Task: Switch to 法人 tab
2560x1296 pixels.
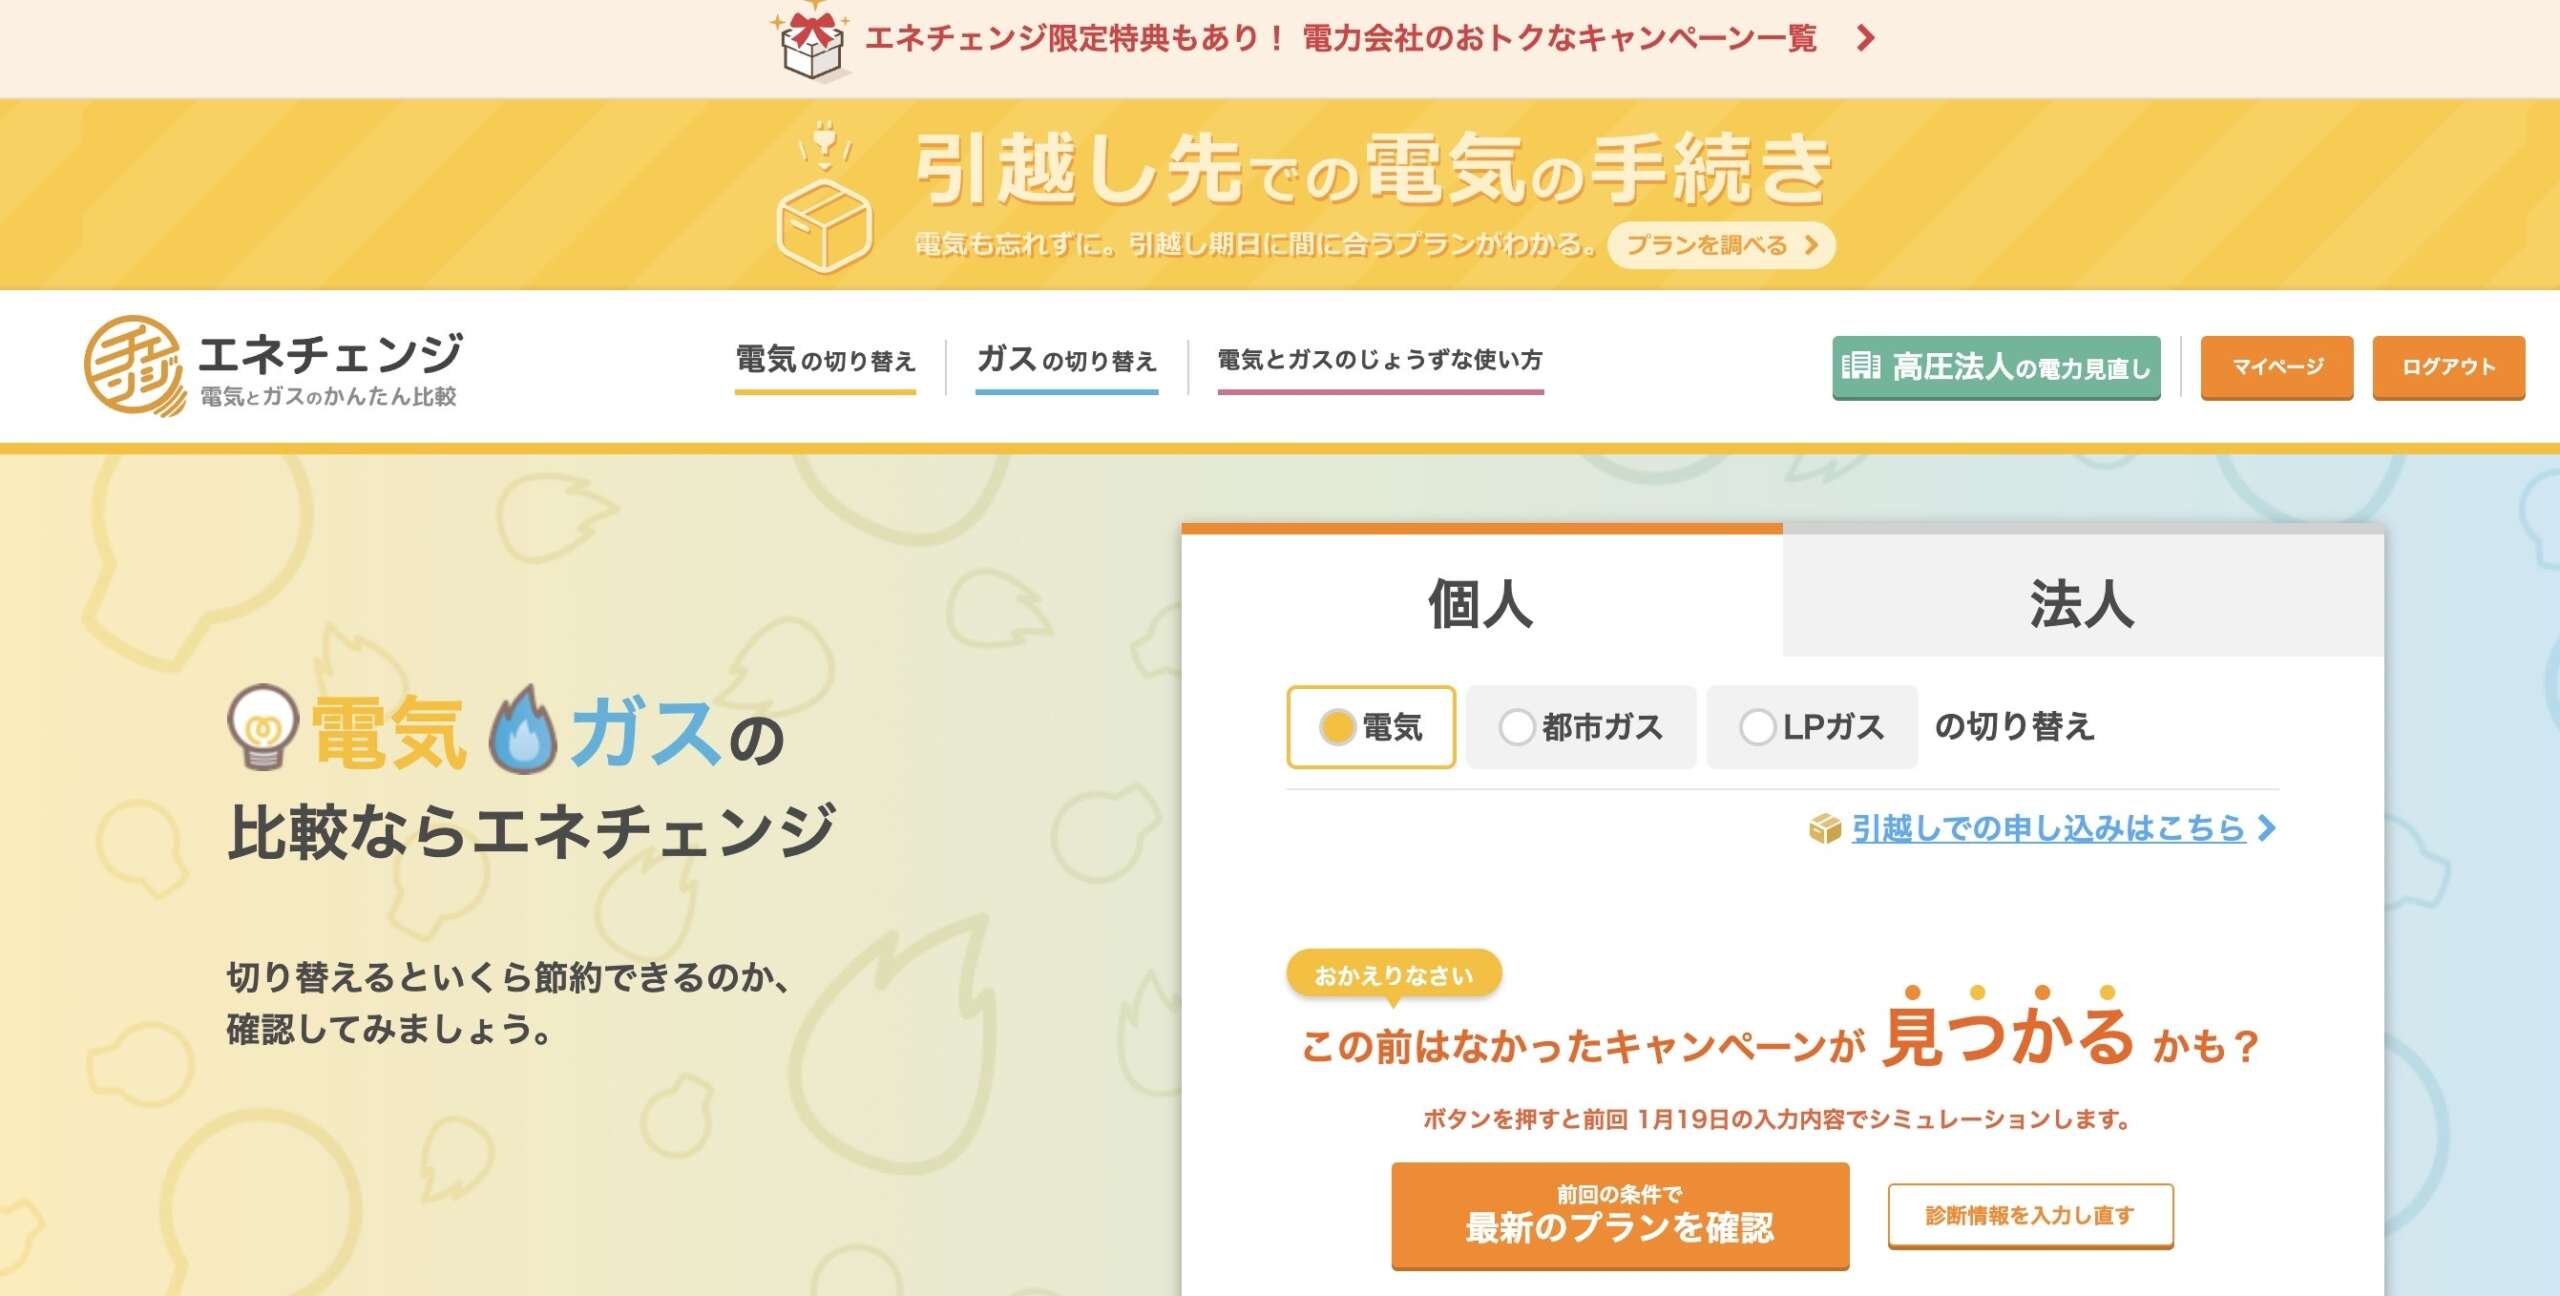Action: point(2083,594)
